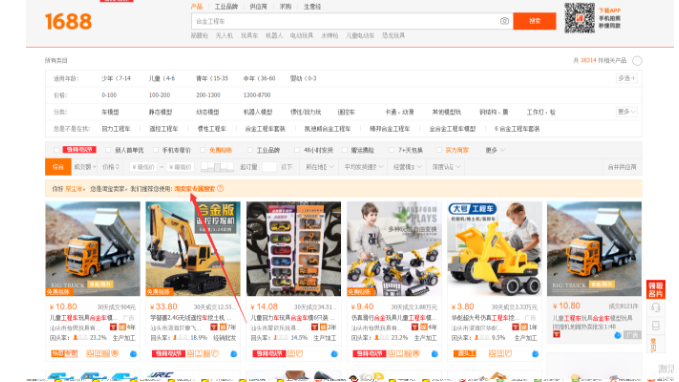Tick the 工业品牌 filter checkbox
Screen dimensions: 679x382
(x=250, y=150)
